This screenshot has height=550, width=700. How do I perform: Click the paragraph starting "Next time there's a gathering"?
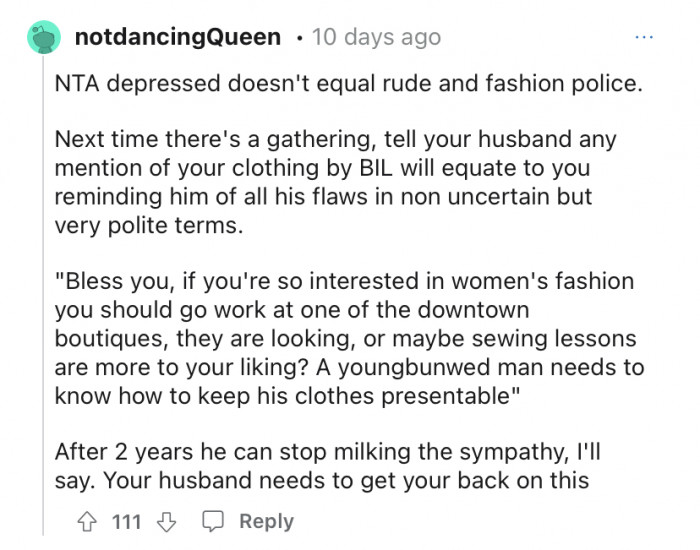tap(335, 182)
